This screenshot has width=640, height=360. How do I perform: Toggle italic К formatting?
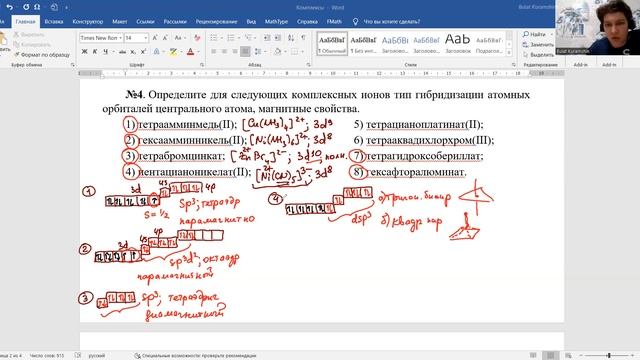tap(95, 52)
